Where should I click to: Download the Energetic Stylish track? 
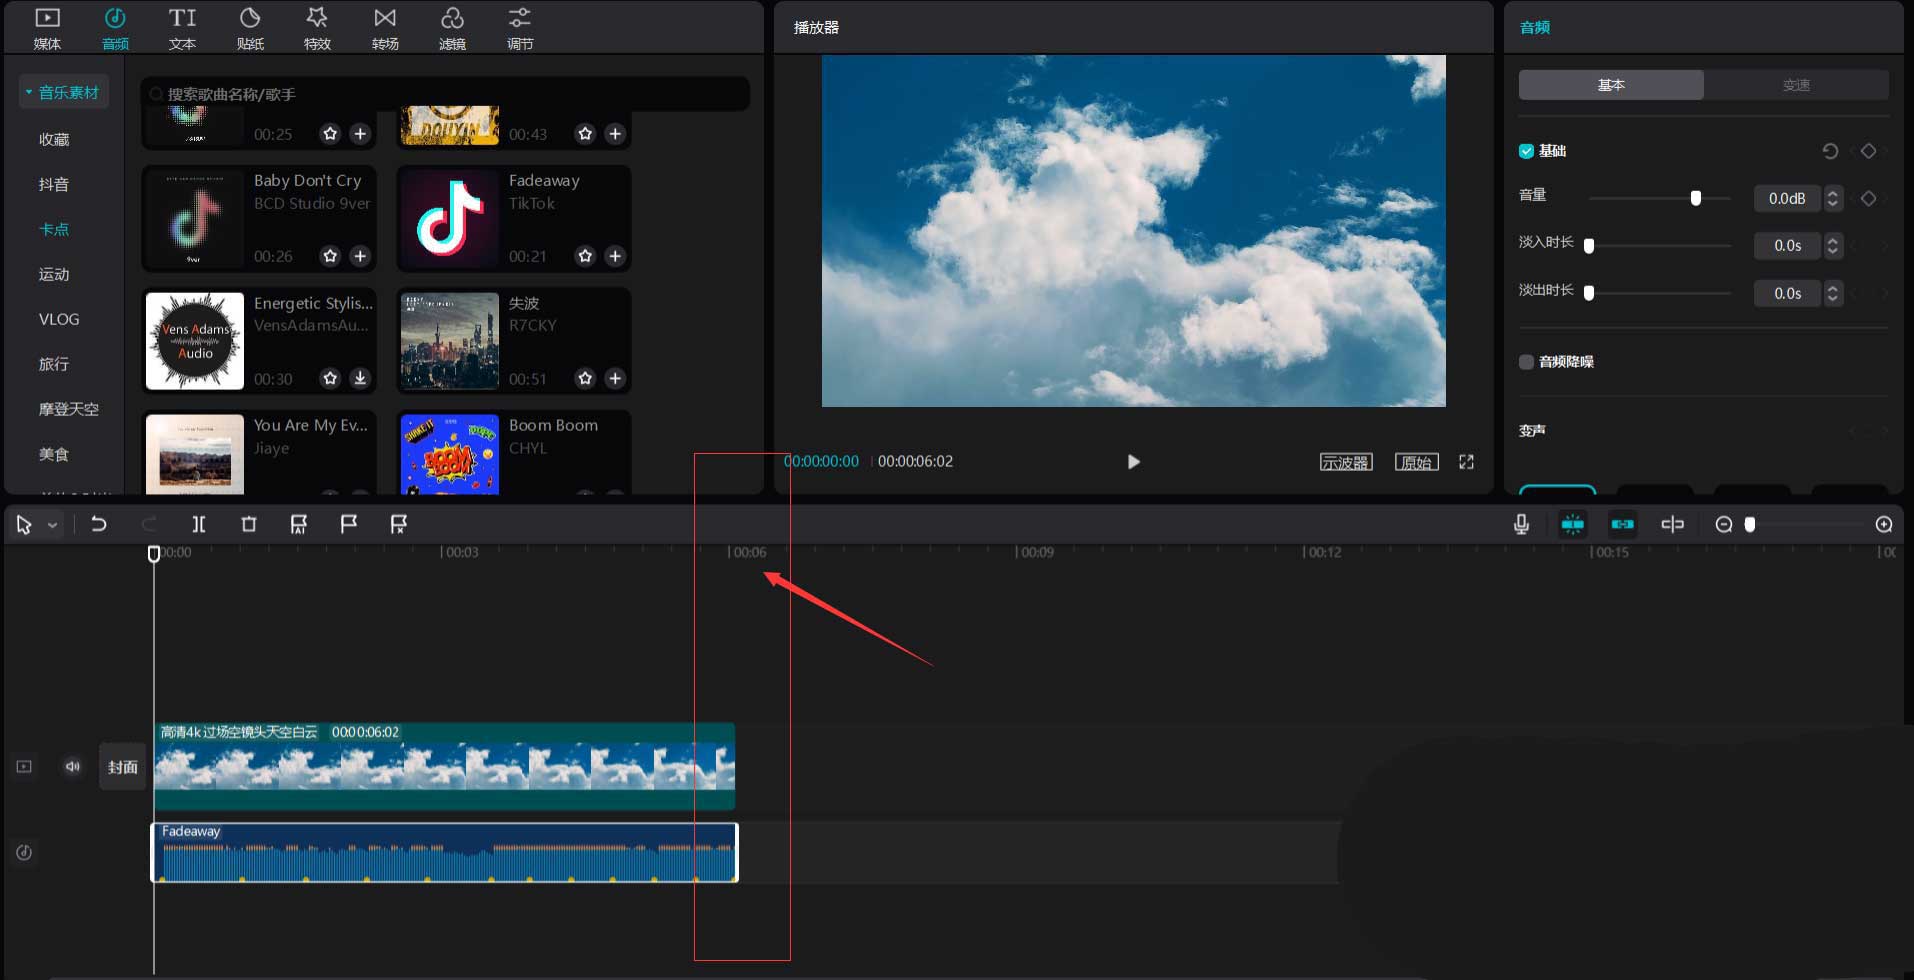tap(360, 378)
